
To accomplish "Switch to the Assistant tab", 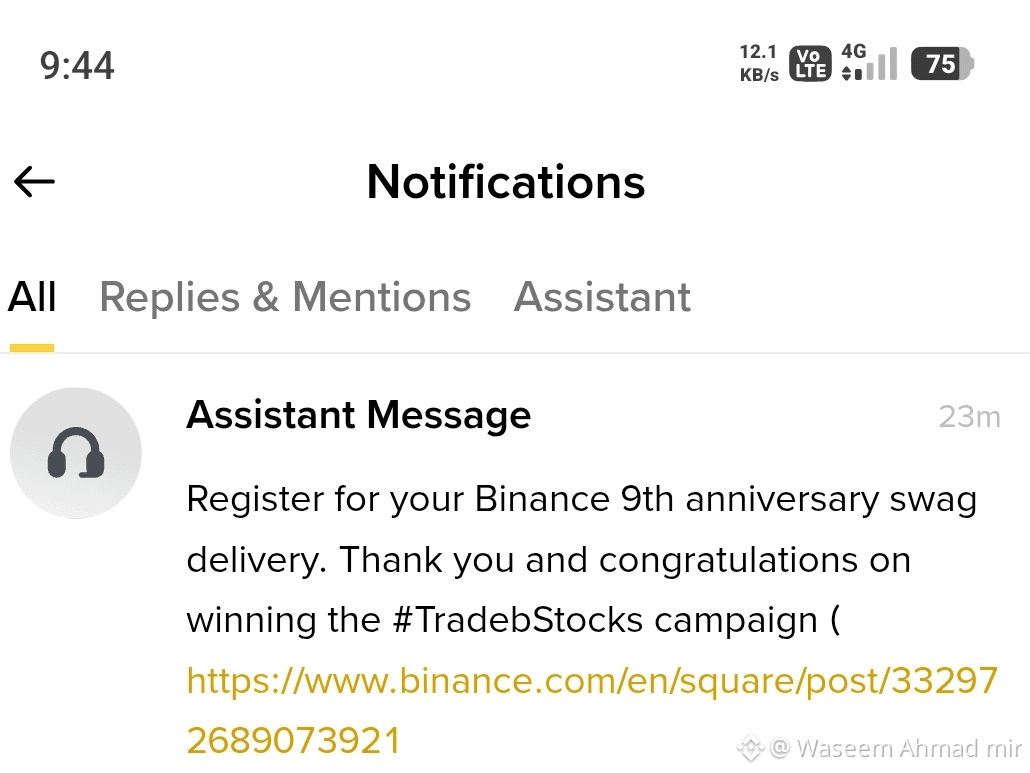I will (602, 297).
